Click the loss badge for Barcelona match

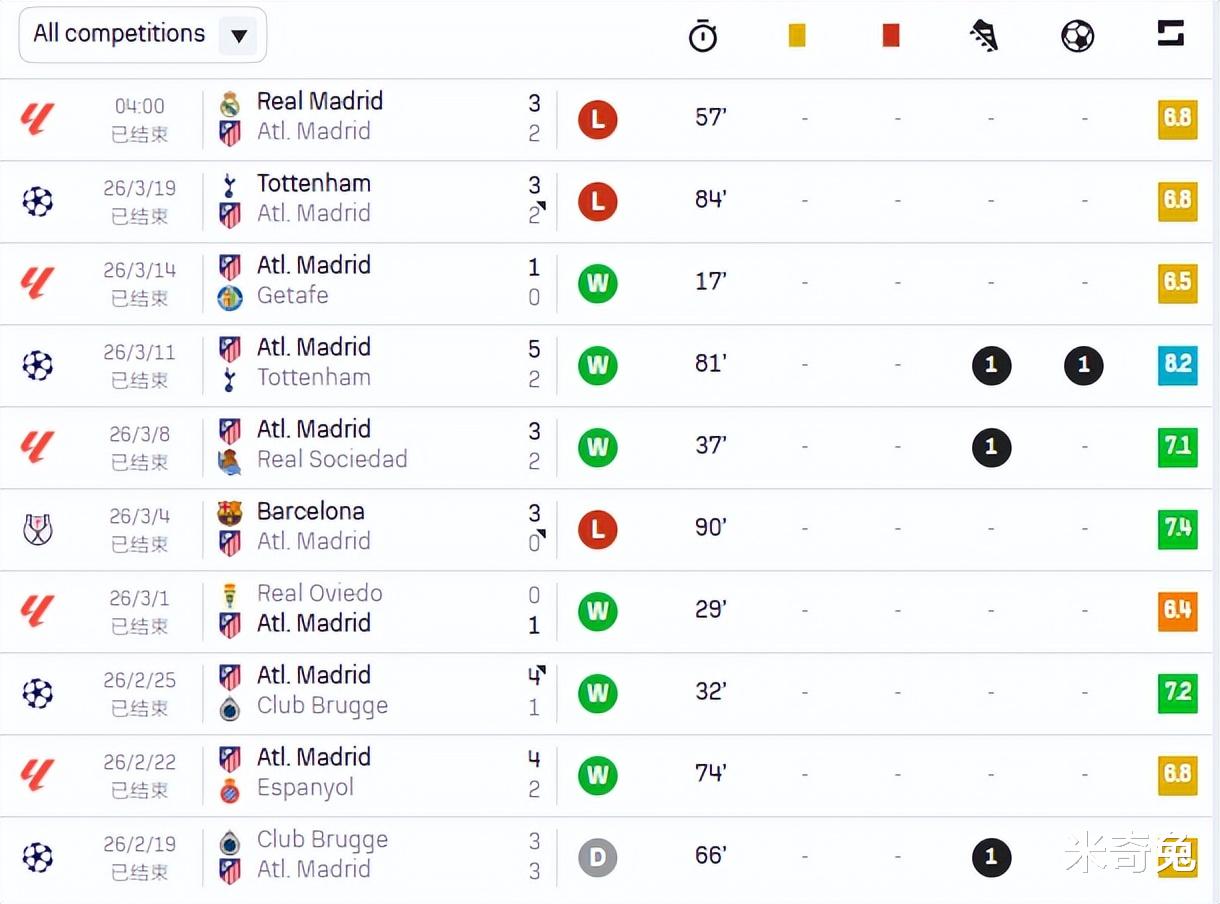pos(597,529)
